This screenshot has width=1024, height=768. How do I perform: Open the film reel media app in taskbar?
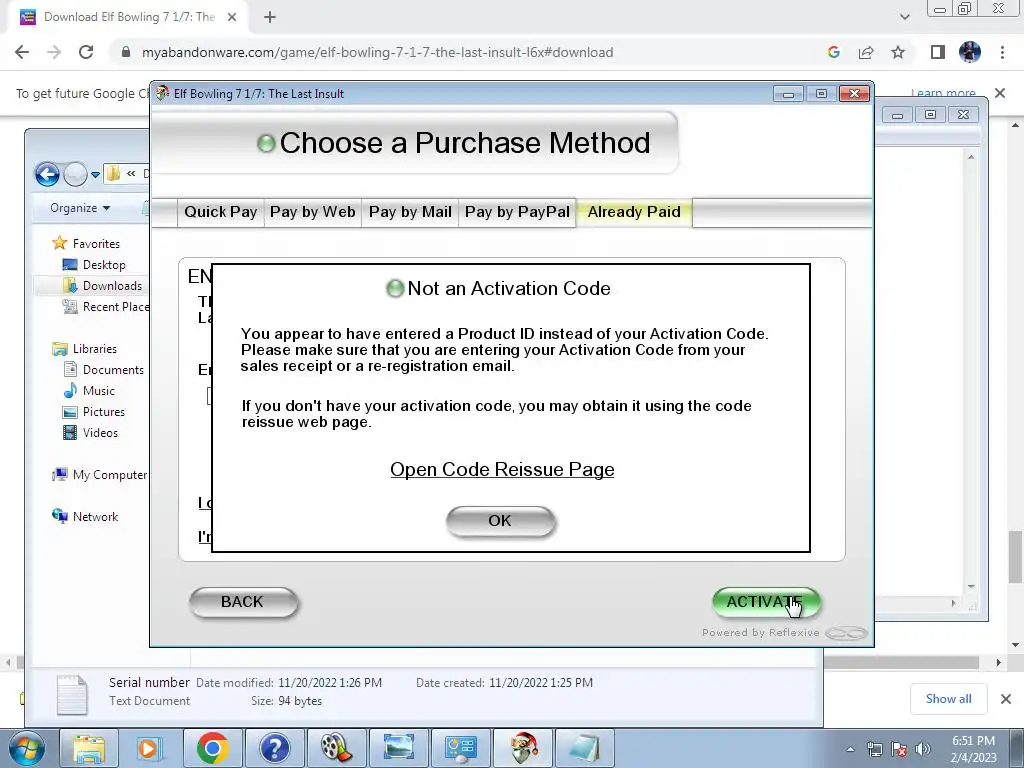click(336, 748)
